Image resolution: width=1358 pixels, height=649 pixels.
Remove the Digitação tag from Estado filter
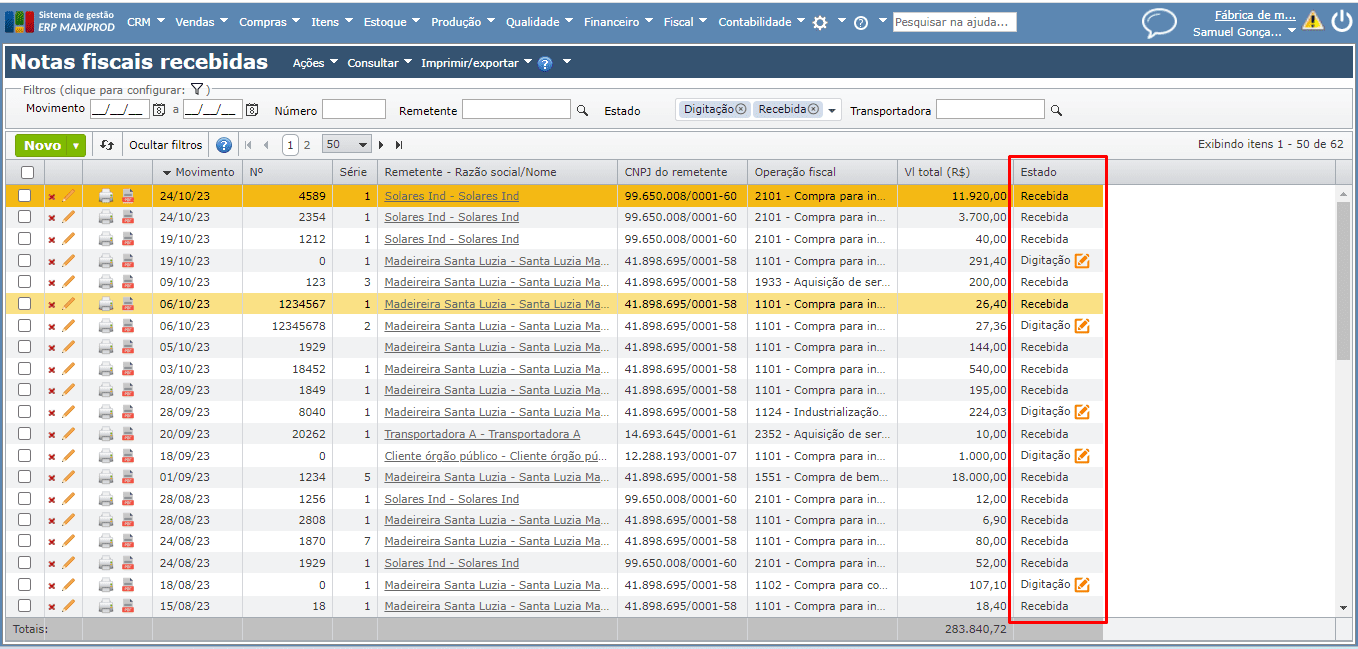coord(741,109)
